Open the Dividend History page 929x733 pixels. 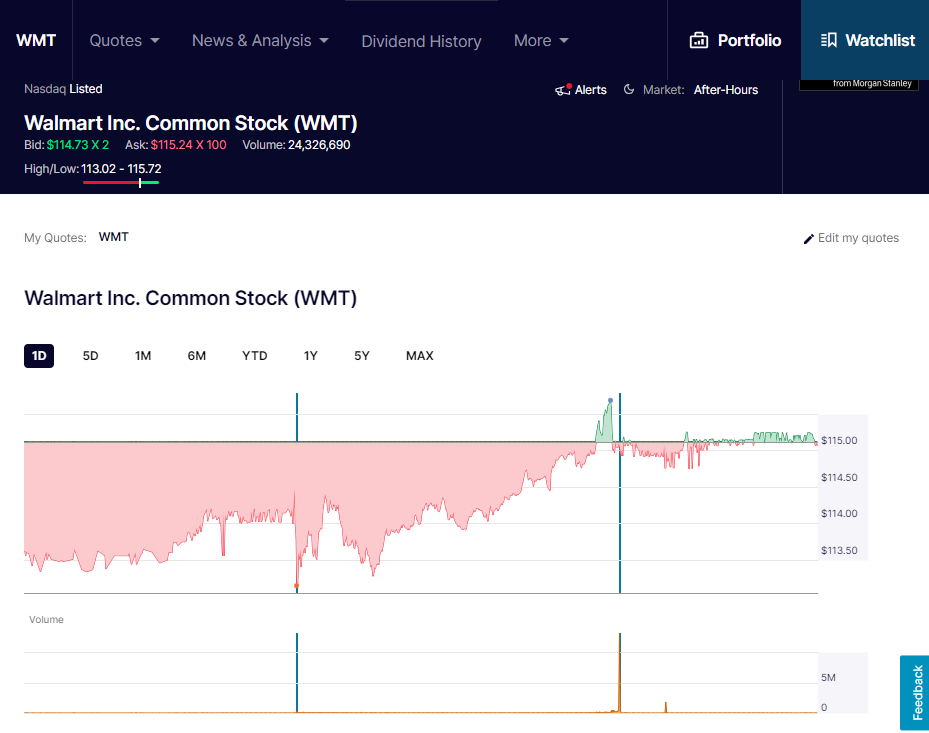coord(421,41)
